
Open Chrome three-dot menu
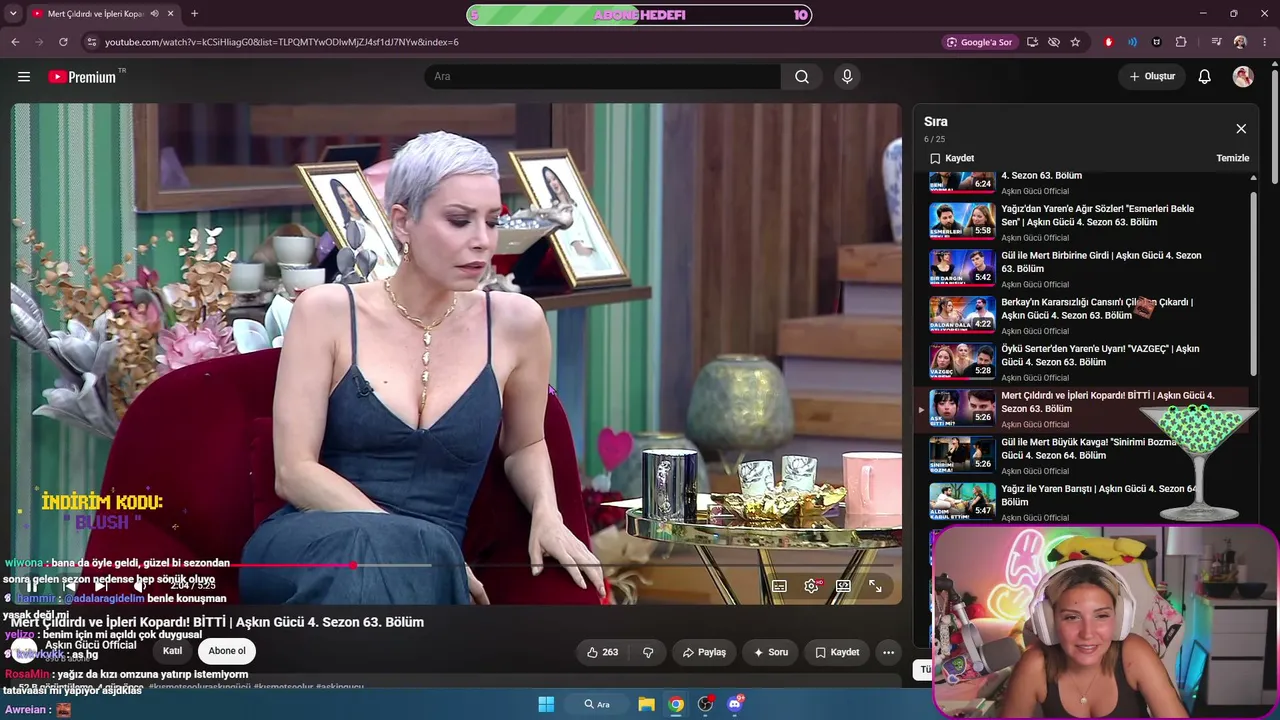[1265, 42]
